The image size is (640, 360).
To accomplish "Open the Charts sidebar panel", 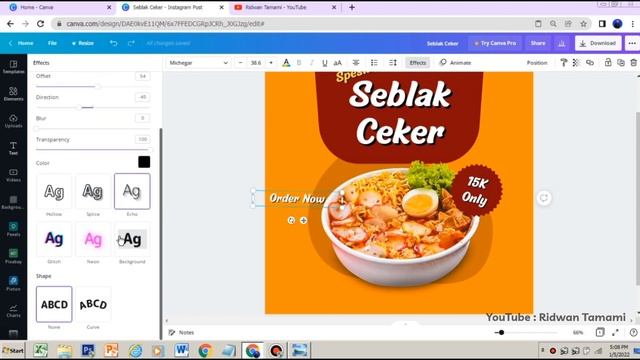I will pos(13,311).
